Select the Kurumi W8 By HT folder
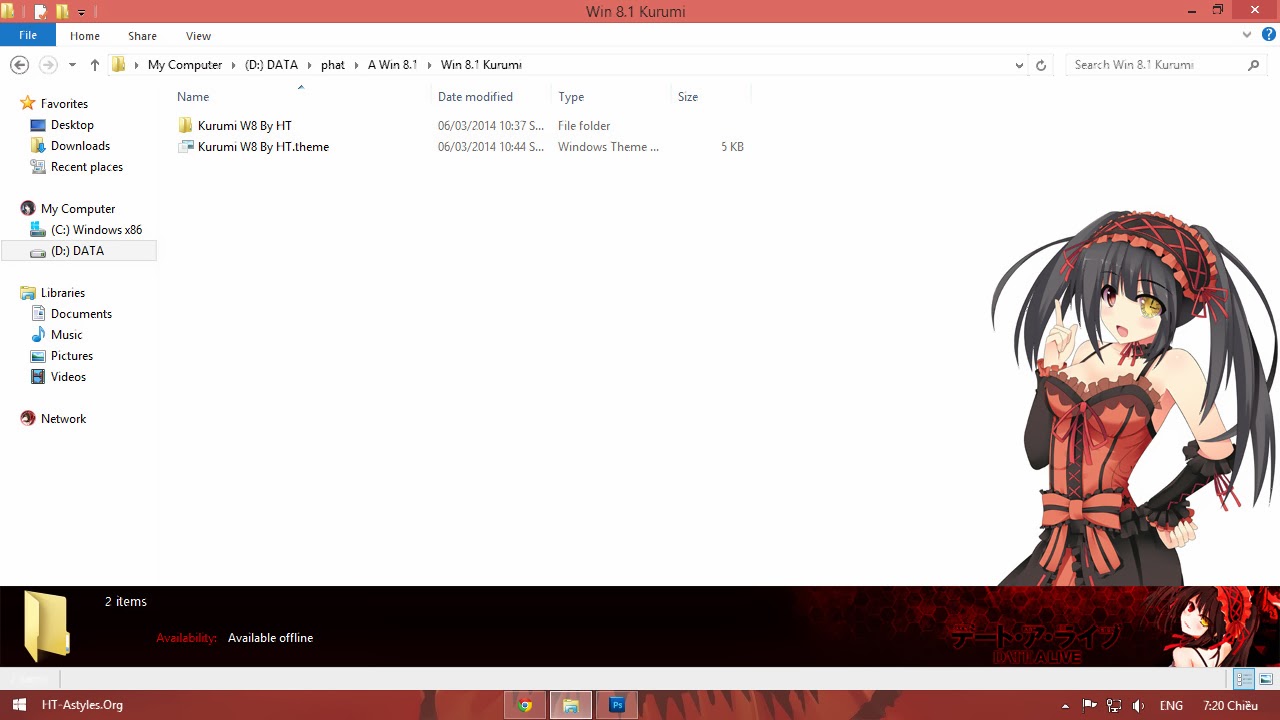Screen dimensions: 1280x720 pyautogui.click(x=245, y=126)
